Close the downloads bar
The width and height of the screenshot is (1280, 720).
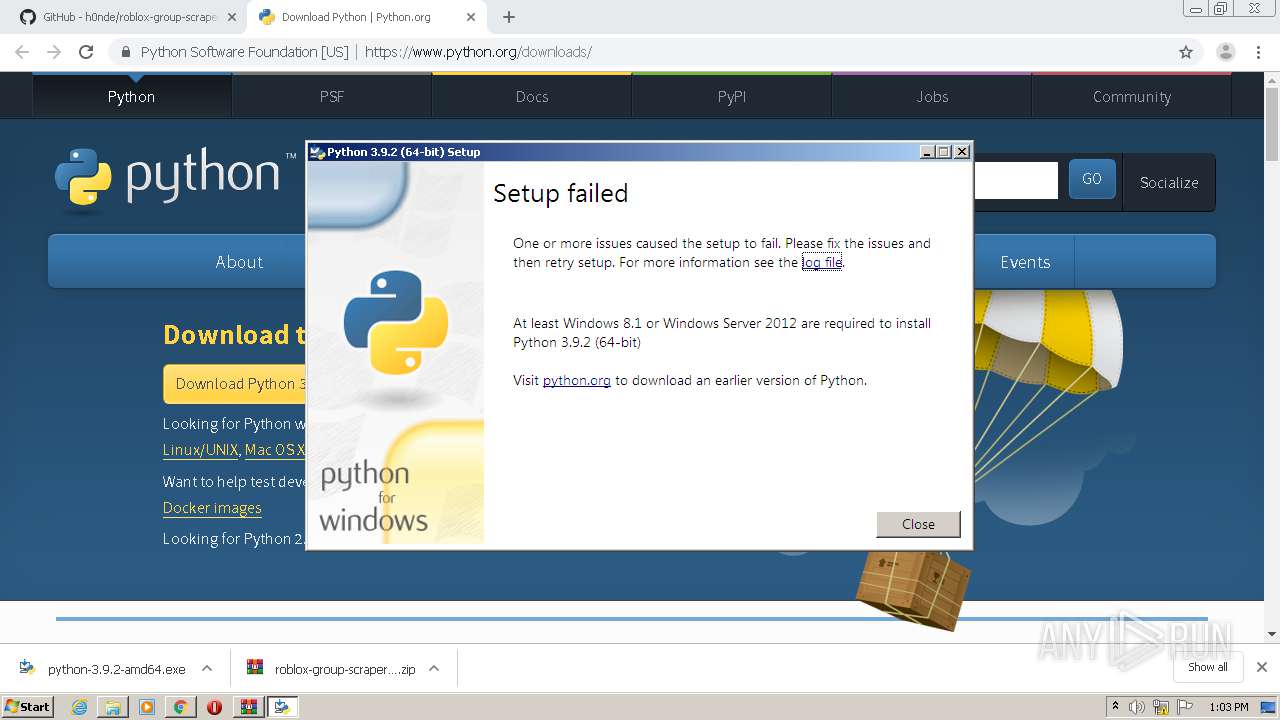[1262, 667]
